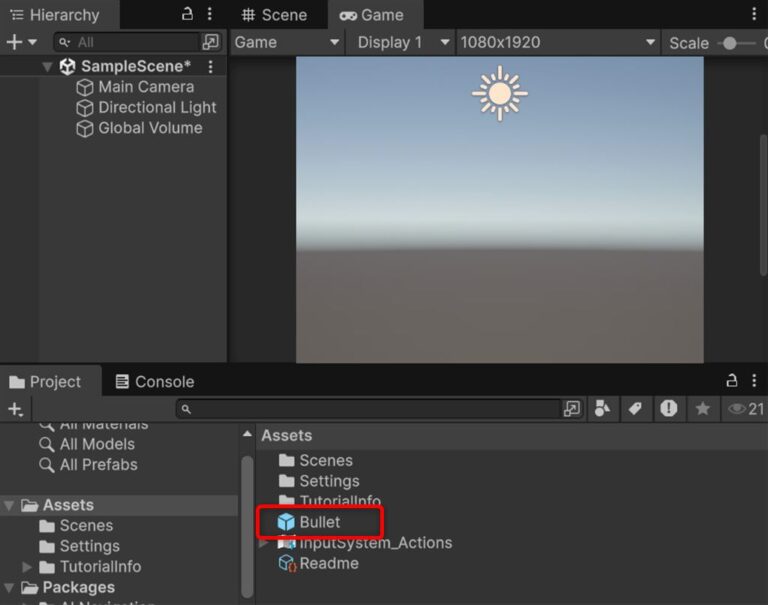Open the Game view mode dropdown
768x605 pixels.
[x=287, y=42]
